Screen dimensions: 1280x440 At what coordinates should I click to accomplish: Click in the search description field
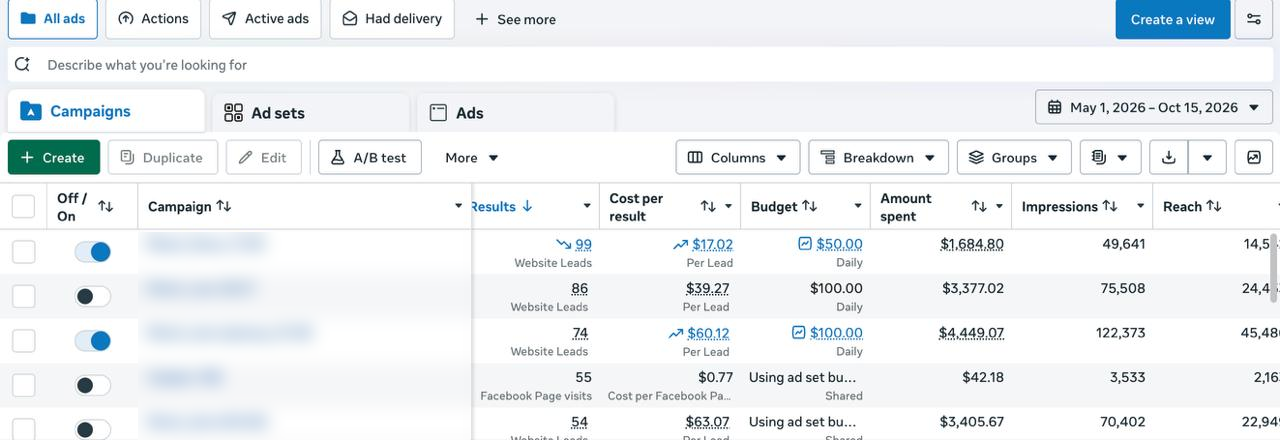pyautogui.click(x=640, y=65)
